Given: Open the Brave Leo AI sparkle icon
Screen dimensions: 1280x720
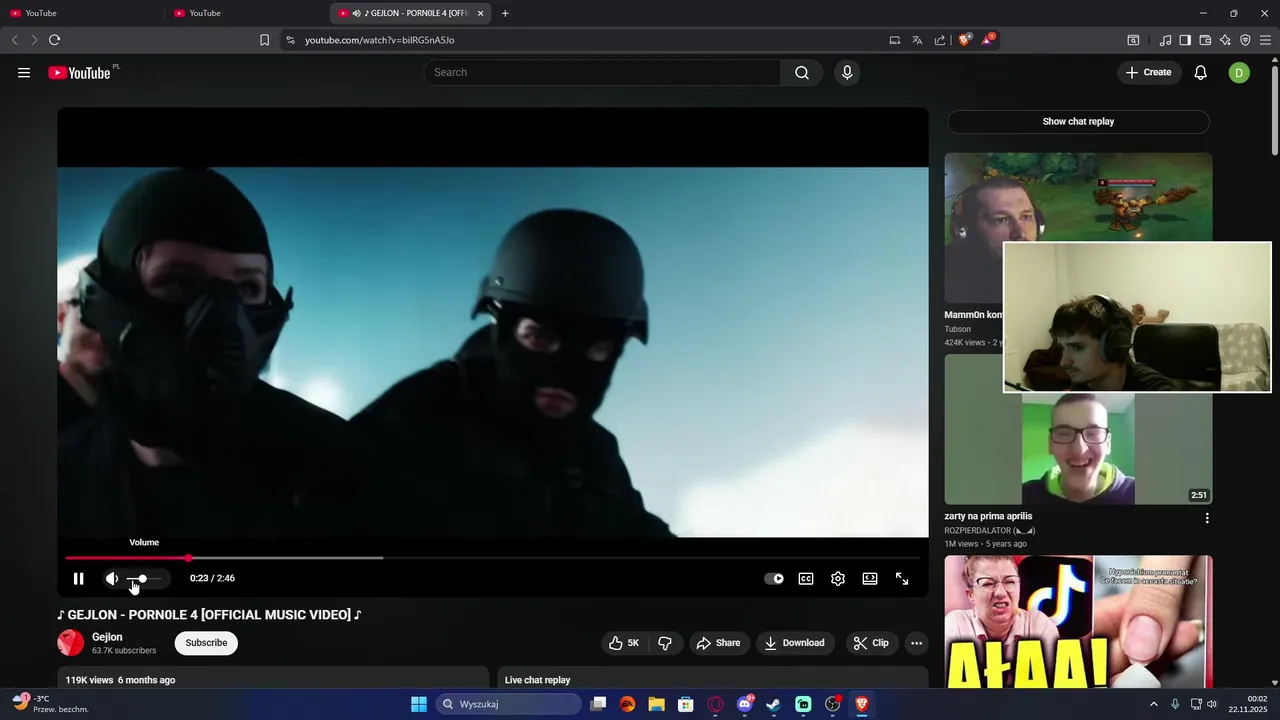Looking at the screenshot, I should [x=1225, y=40].
